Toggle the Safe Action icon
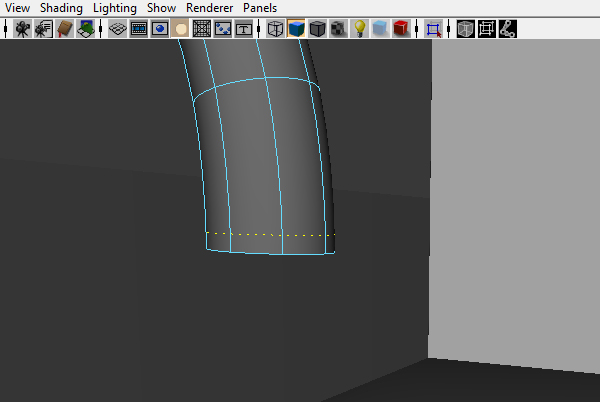This screenshot has height=402, width=600. pyautogui.click(x=223, y=29)
